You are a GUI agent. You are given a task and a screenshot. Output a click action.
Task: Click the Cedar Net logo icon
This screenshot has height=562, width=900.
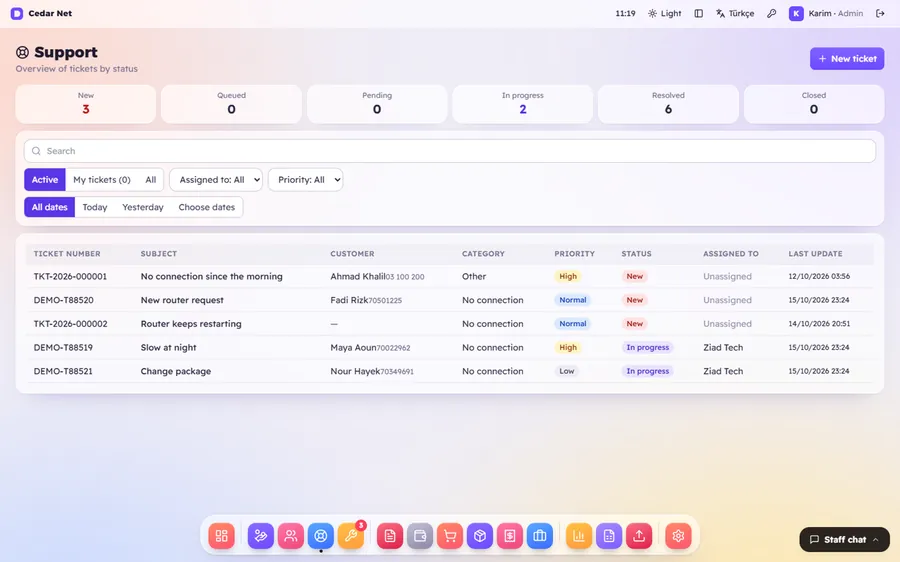[17, 13]
